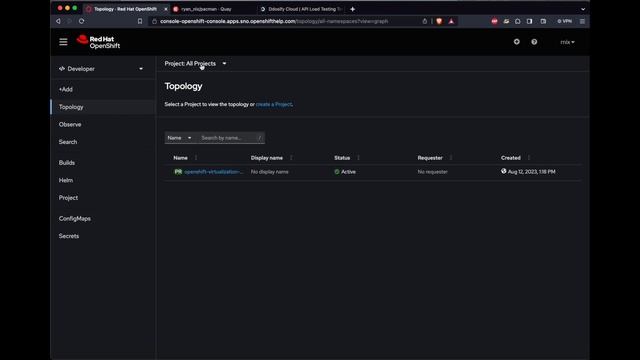Click the browser address bar URL
640x360 pixels.
pos(274,21)
